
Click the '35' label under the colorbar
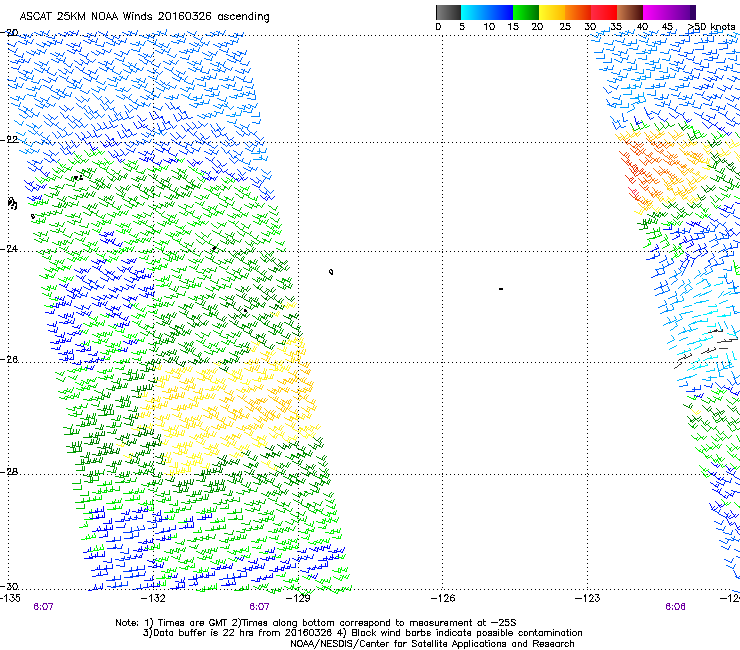[x=616, y=27]
